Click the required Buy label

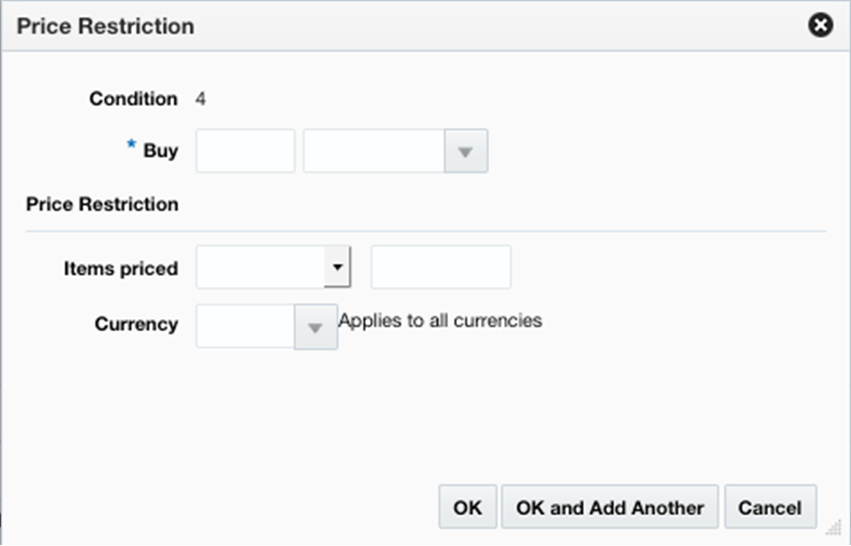[x=160, y=151]
